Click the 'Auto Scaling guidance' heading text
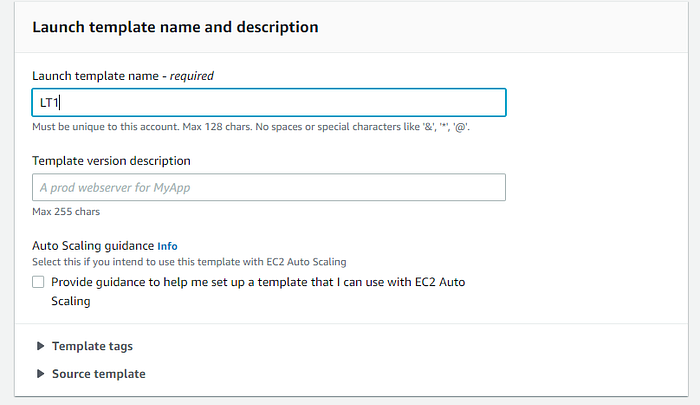 93,245
